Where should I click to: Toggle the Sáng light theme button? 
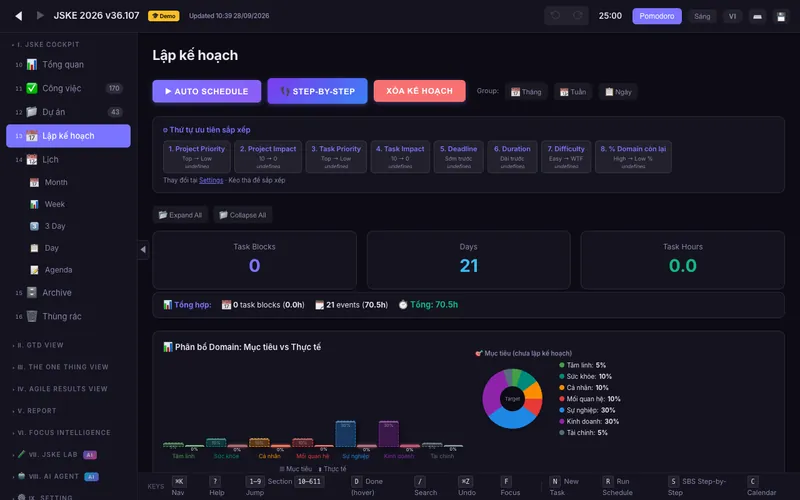(702, 16)
